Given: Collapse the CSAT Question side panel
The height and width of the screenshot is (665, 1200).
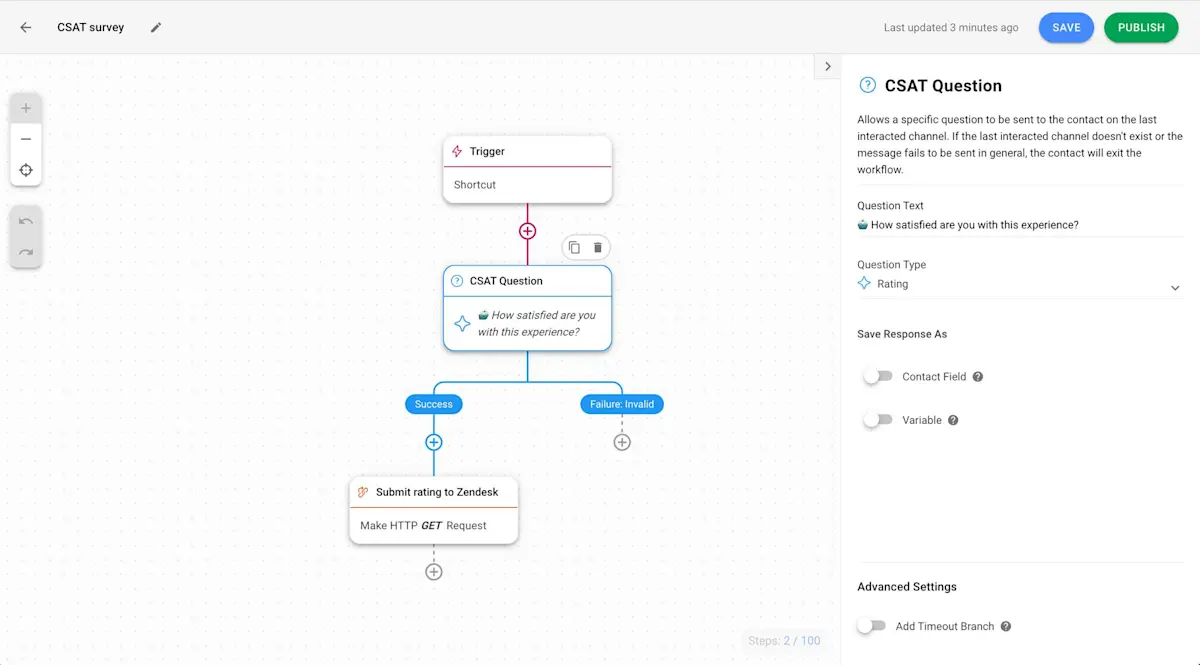Looking at the screenshot, I should point(827,65).
